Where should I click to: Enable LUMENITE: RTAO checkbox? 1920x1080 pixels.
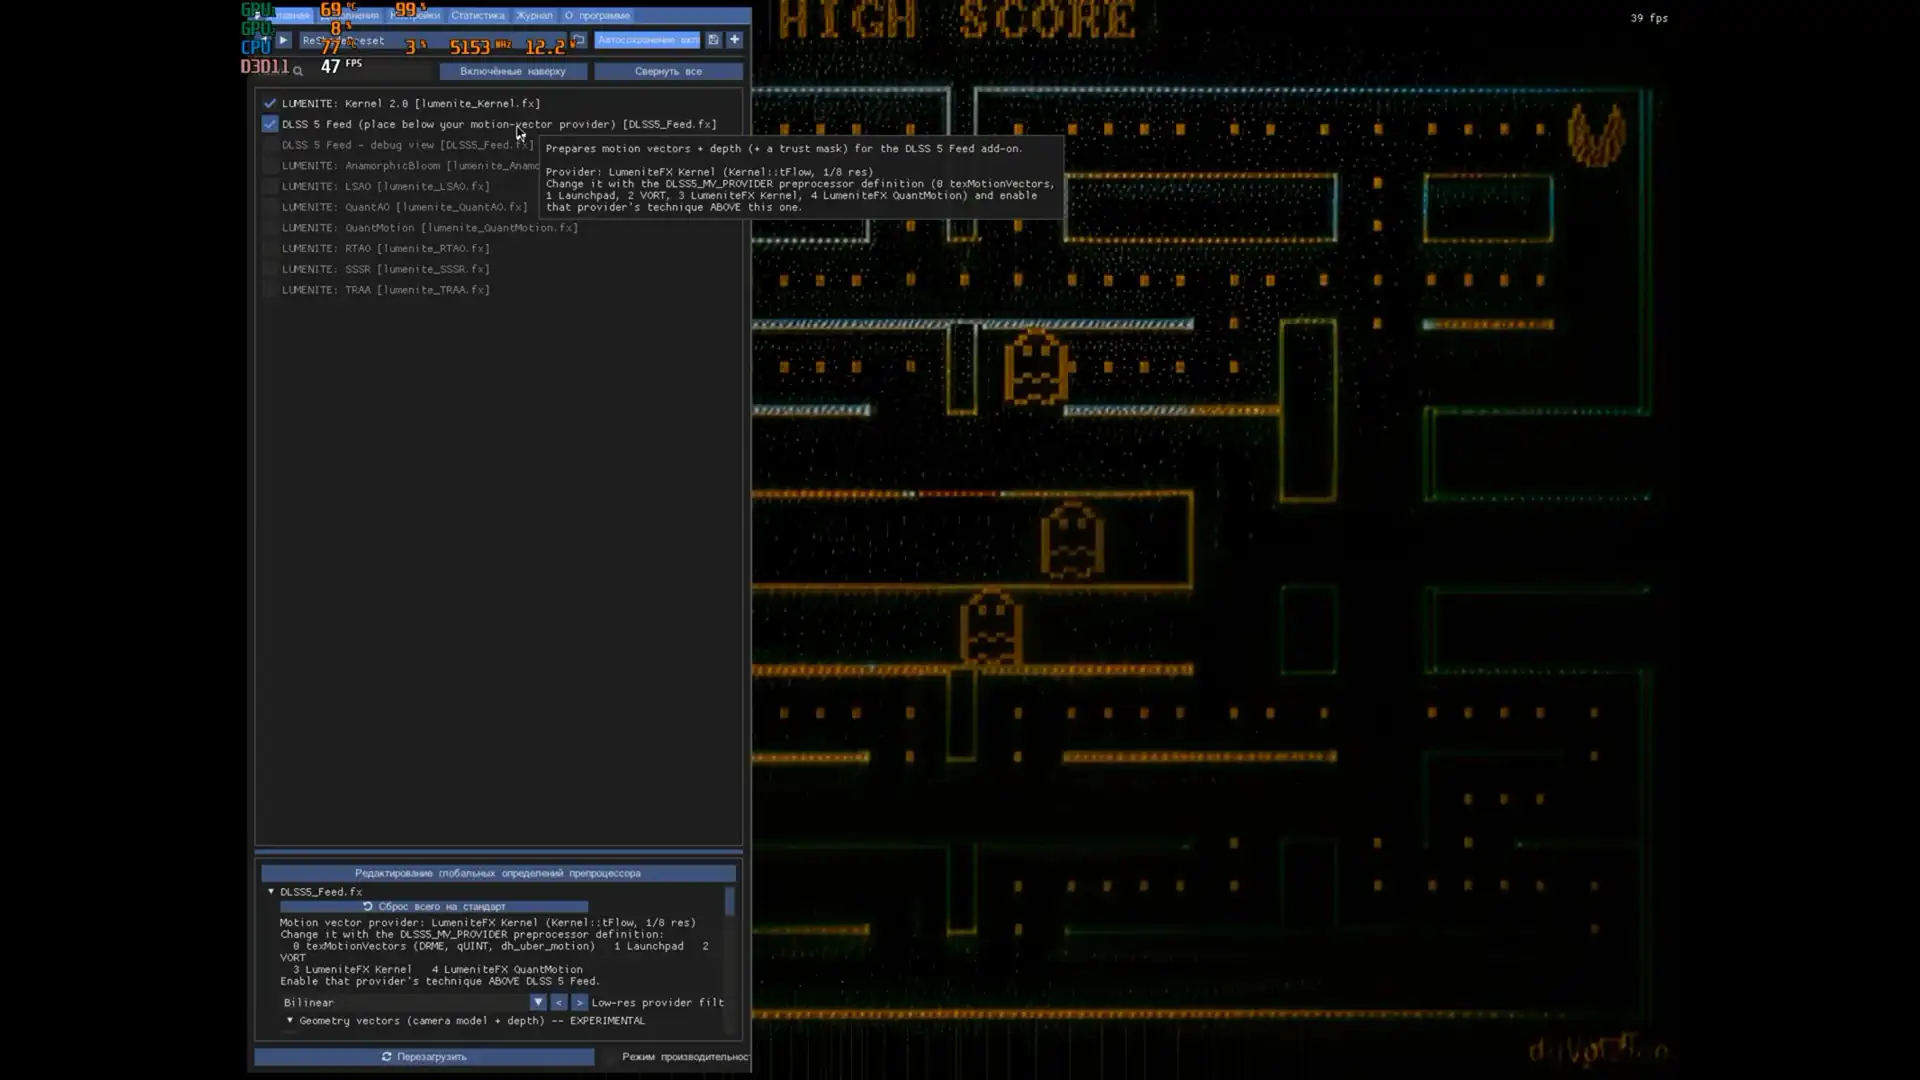pos(269,248)
